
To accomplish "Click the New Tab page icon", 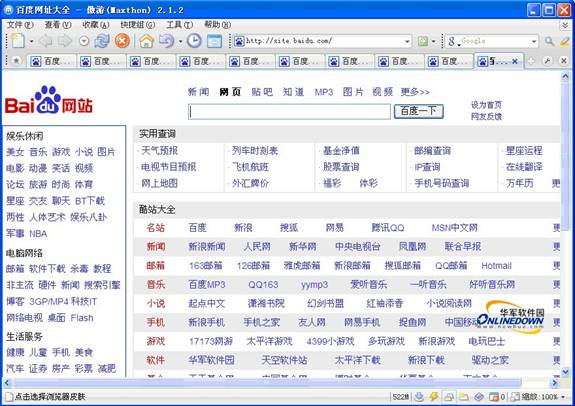I will (18, 41).
